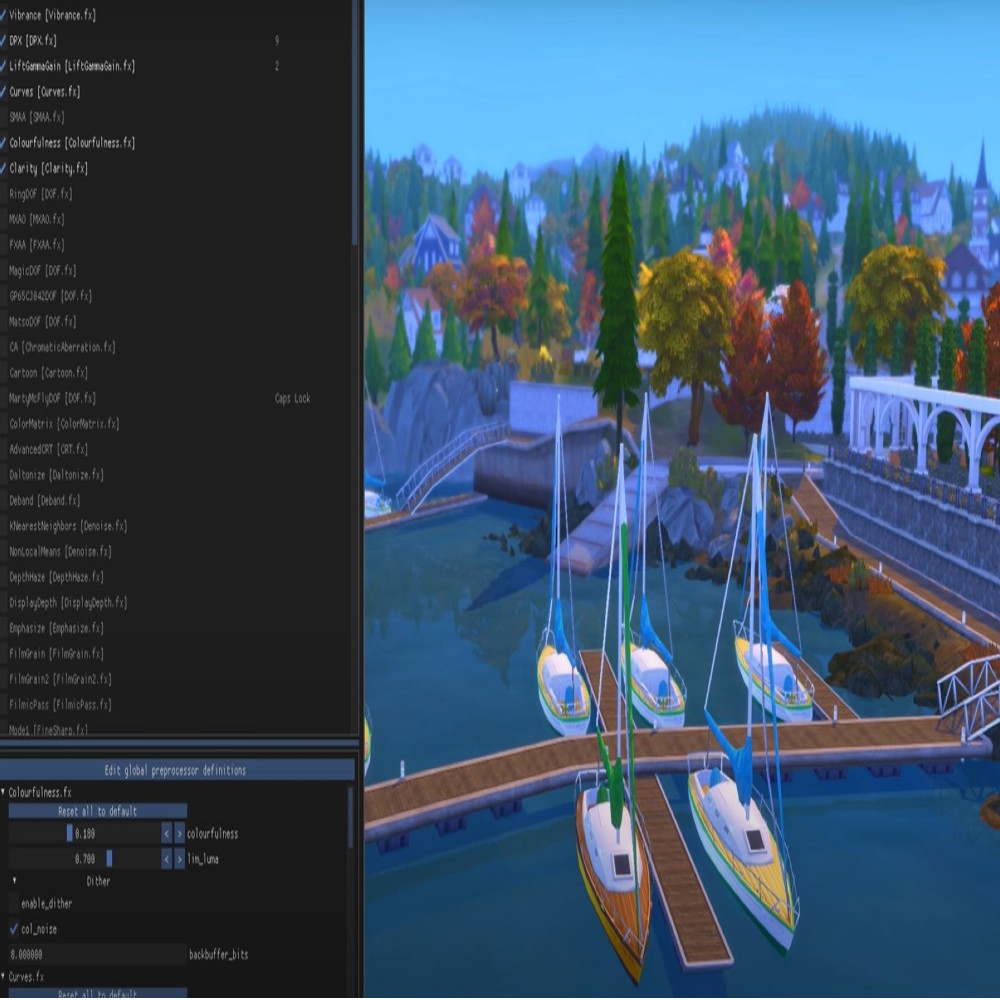Enable the FilmGrain2 effect
Viewport: 1000px width, 1000px height.
tap(3, 679)
